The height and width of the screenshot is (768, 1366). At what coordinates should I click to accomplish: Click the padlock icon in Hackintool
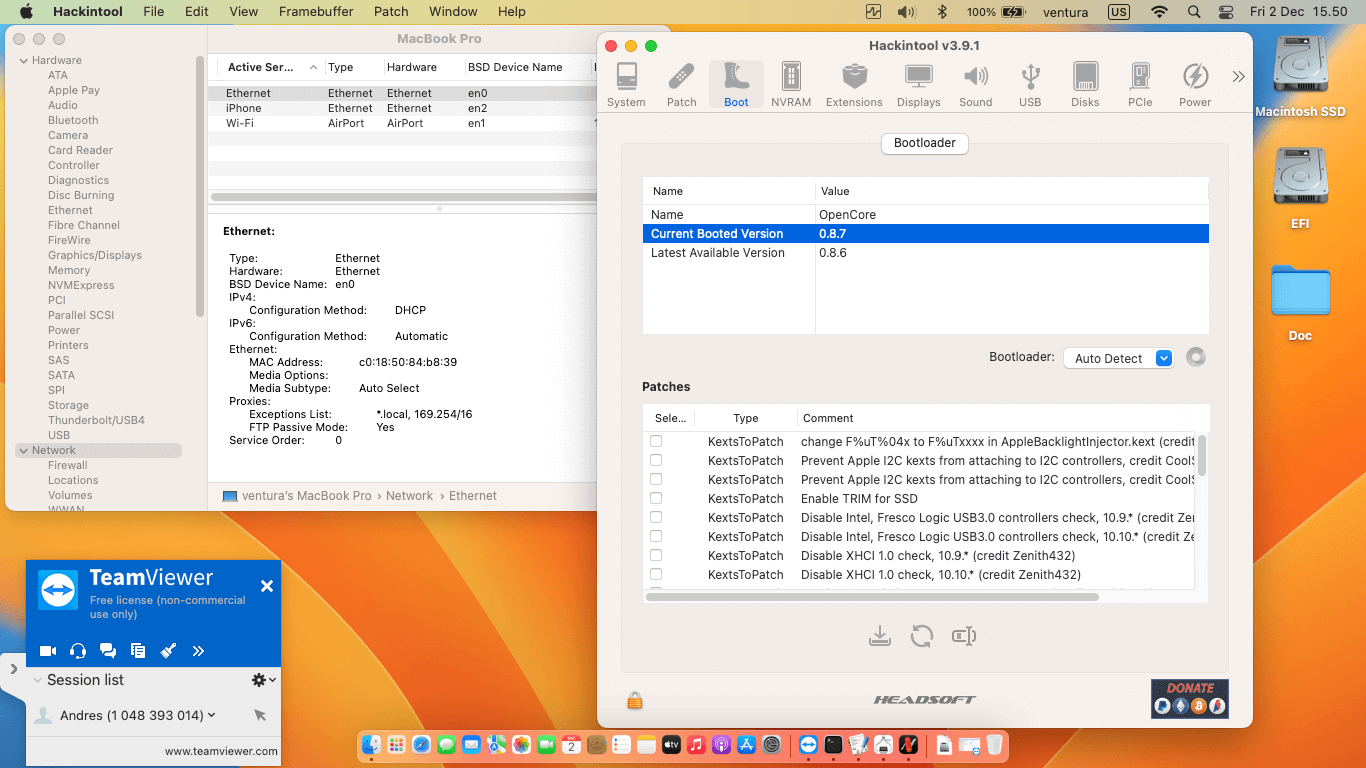[634, 701]
